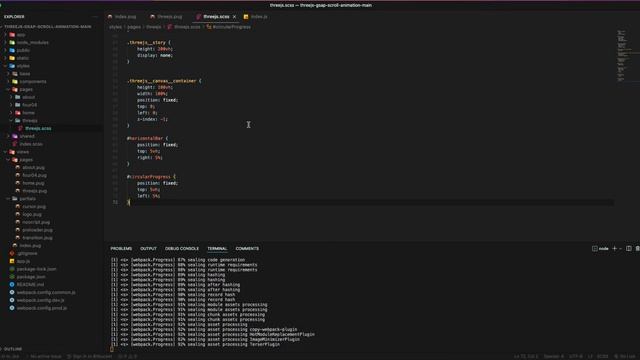Click the node_modules folder icon

(x=12, y=42)
